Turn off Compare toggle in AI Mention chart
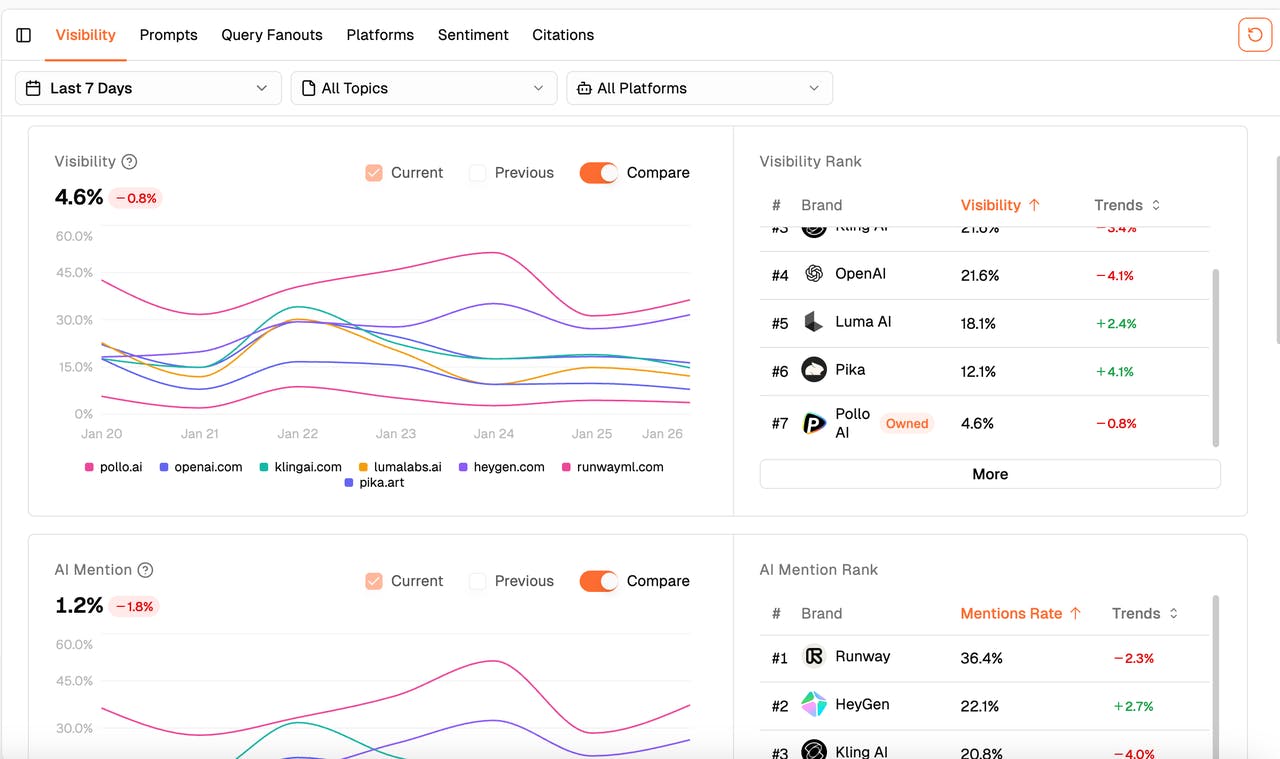 coord(599,581)
